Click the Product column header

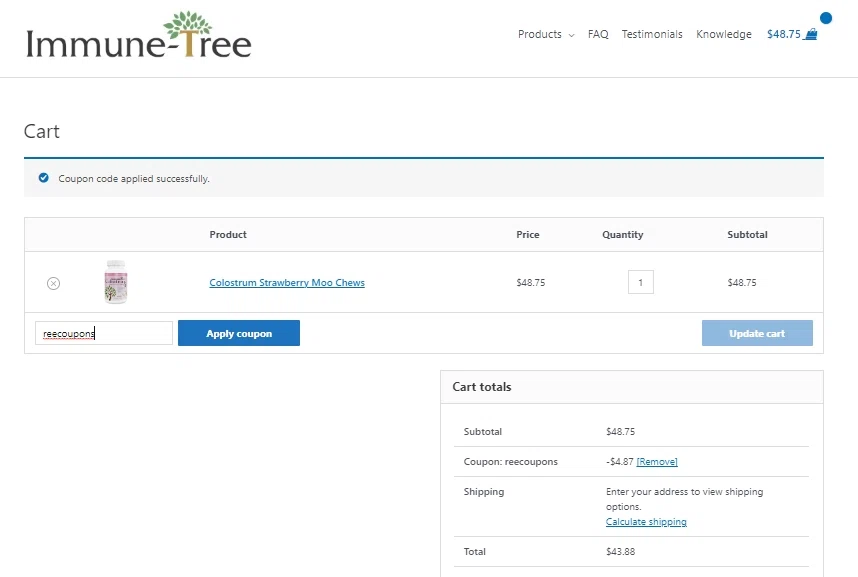pyautogui.click(x=228, y=234)
